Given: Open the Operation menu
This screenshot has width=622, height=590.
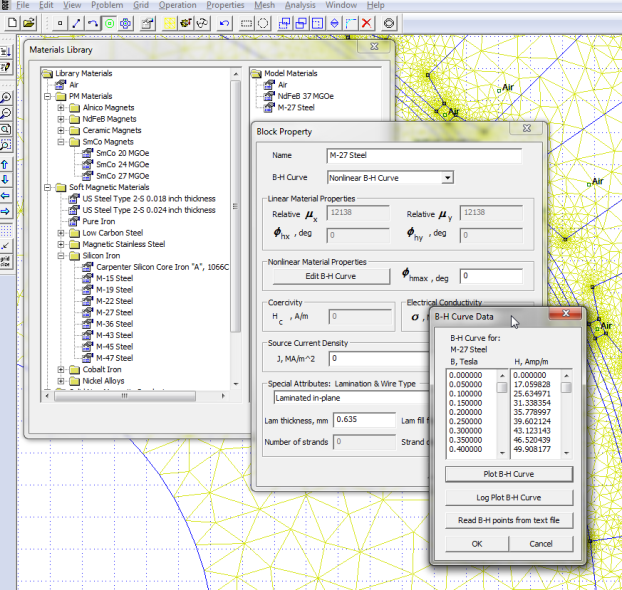Looking at the screenshot, I should coord(177,5).
